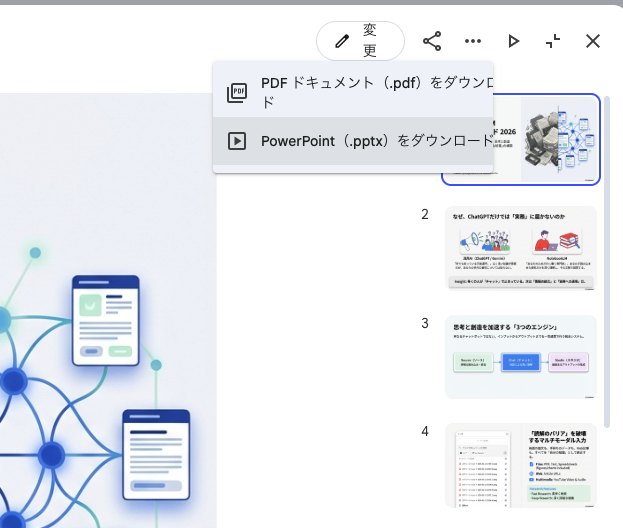The image size is (623, 528).
Task: Exit fullscreen with the collapse icon
Action: 553,41
